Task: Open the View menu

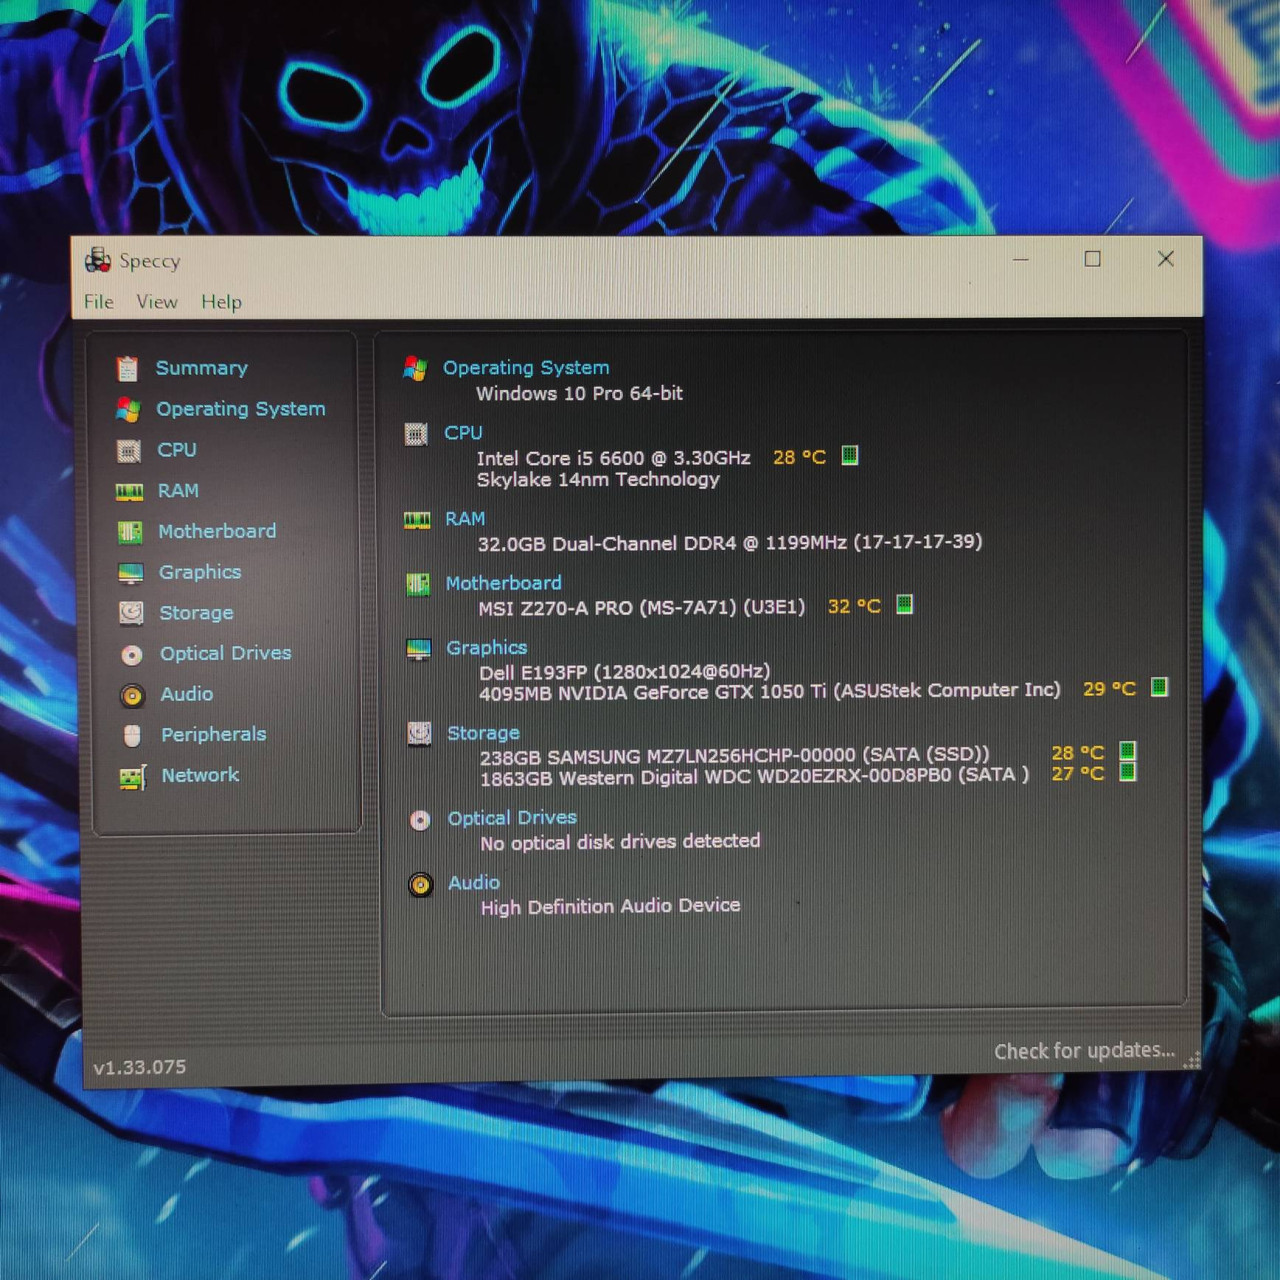Action: click(x=157, y=302)
